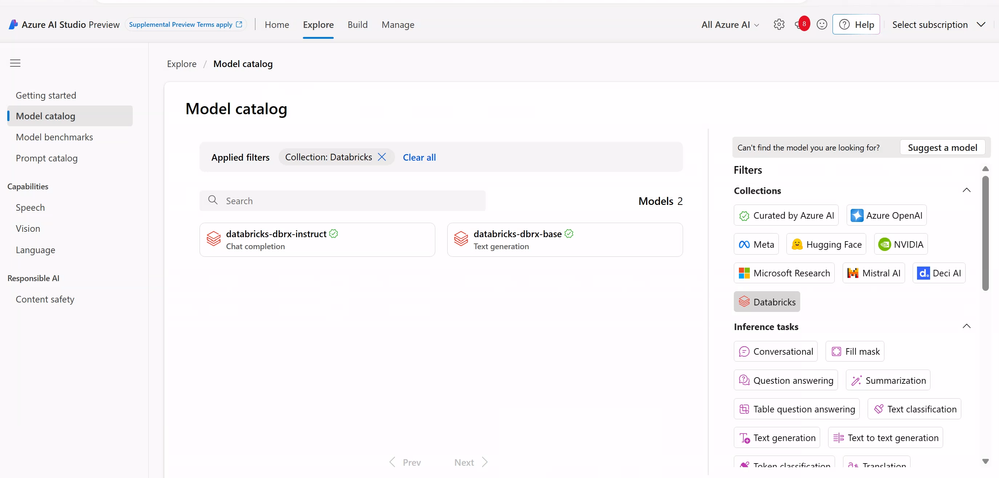This screenshot has height=478, width=999.
Task: Open the Supplemental Preview Terms link
Action: 185,25
